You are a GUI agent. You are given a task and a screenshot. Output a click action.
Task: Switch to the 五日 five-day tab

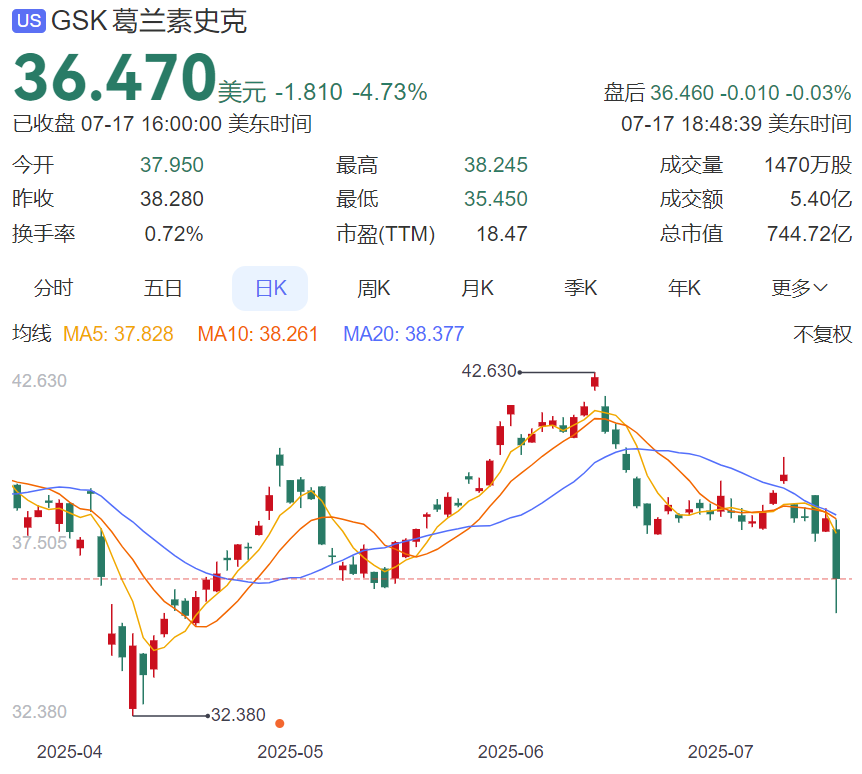coord(163,288)
